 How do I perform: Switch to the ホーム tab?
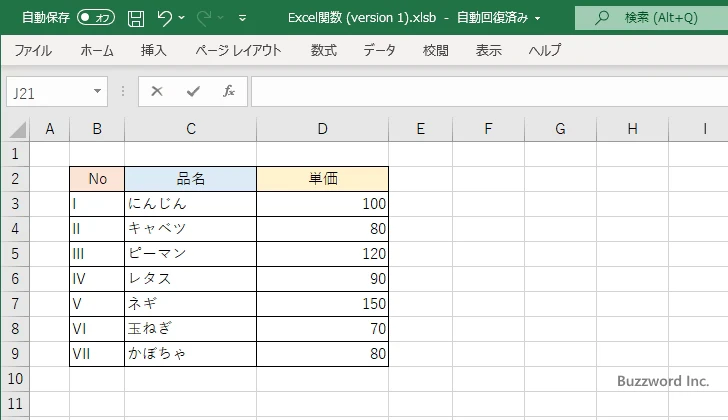(x=97, y=50)
